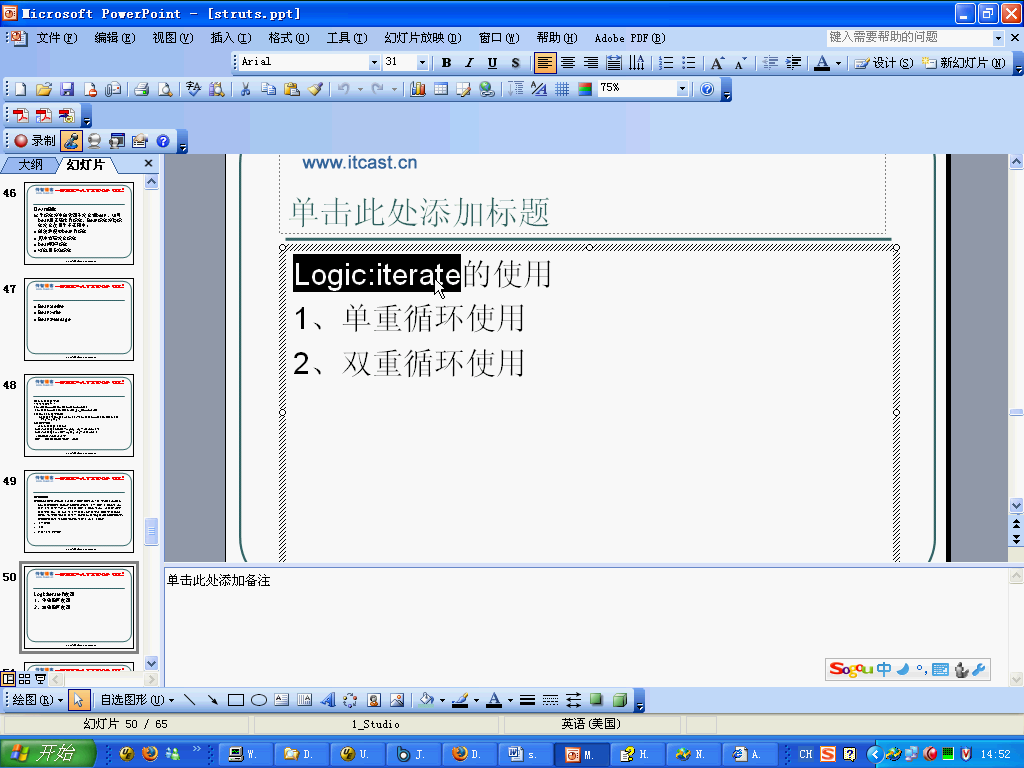This screenshot has width=1024, height=768.
Task: Center align the text
Action: 568,63
